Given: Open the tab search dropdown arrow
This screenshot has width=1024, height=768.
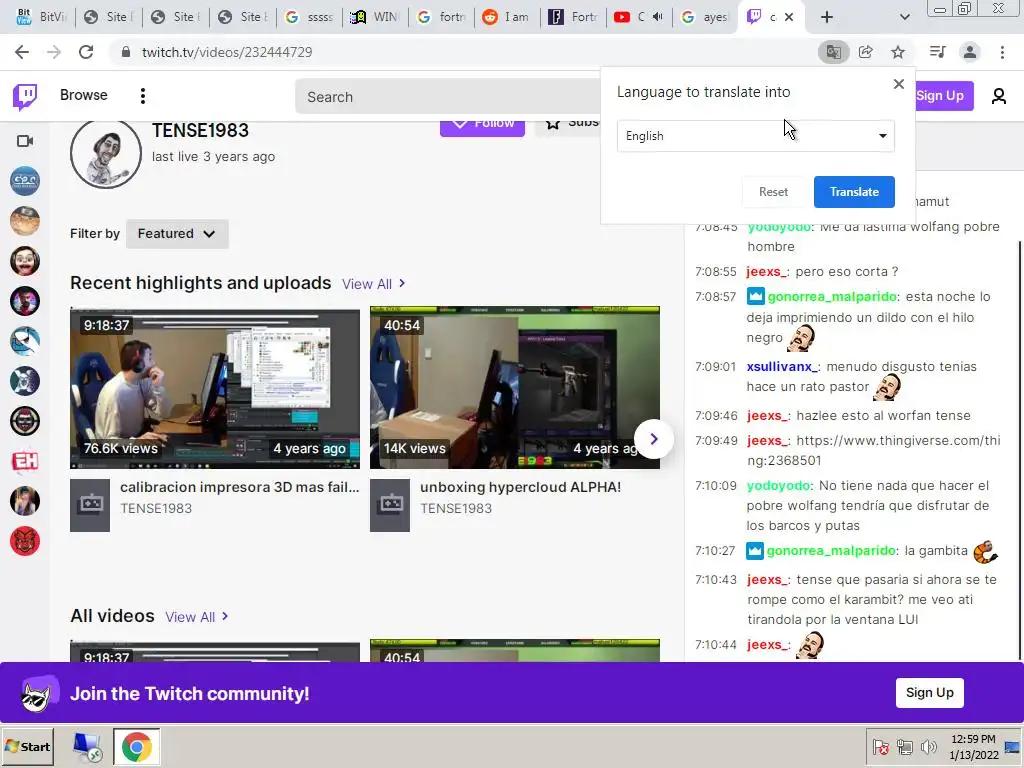Looking at the screenshot, I should tap(904, 17).
